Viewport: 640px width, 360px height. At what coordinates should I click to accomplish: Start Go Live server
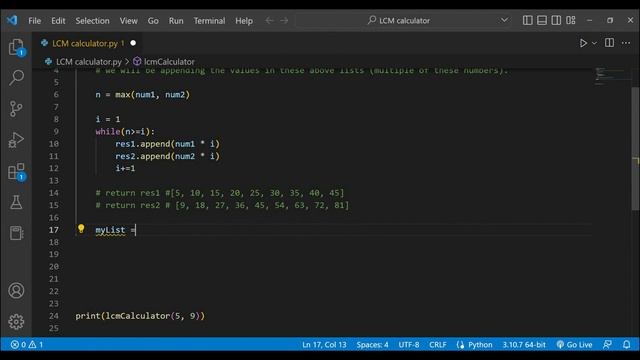click(574, 344)
